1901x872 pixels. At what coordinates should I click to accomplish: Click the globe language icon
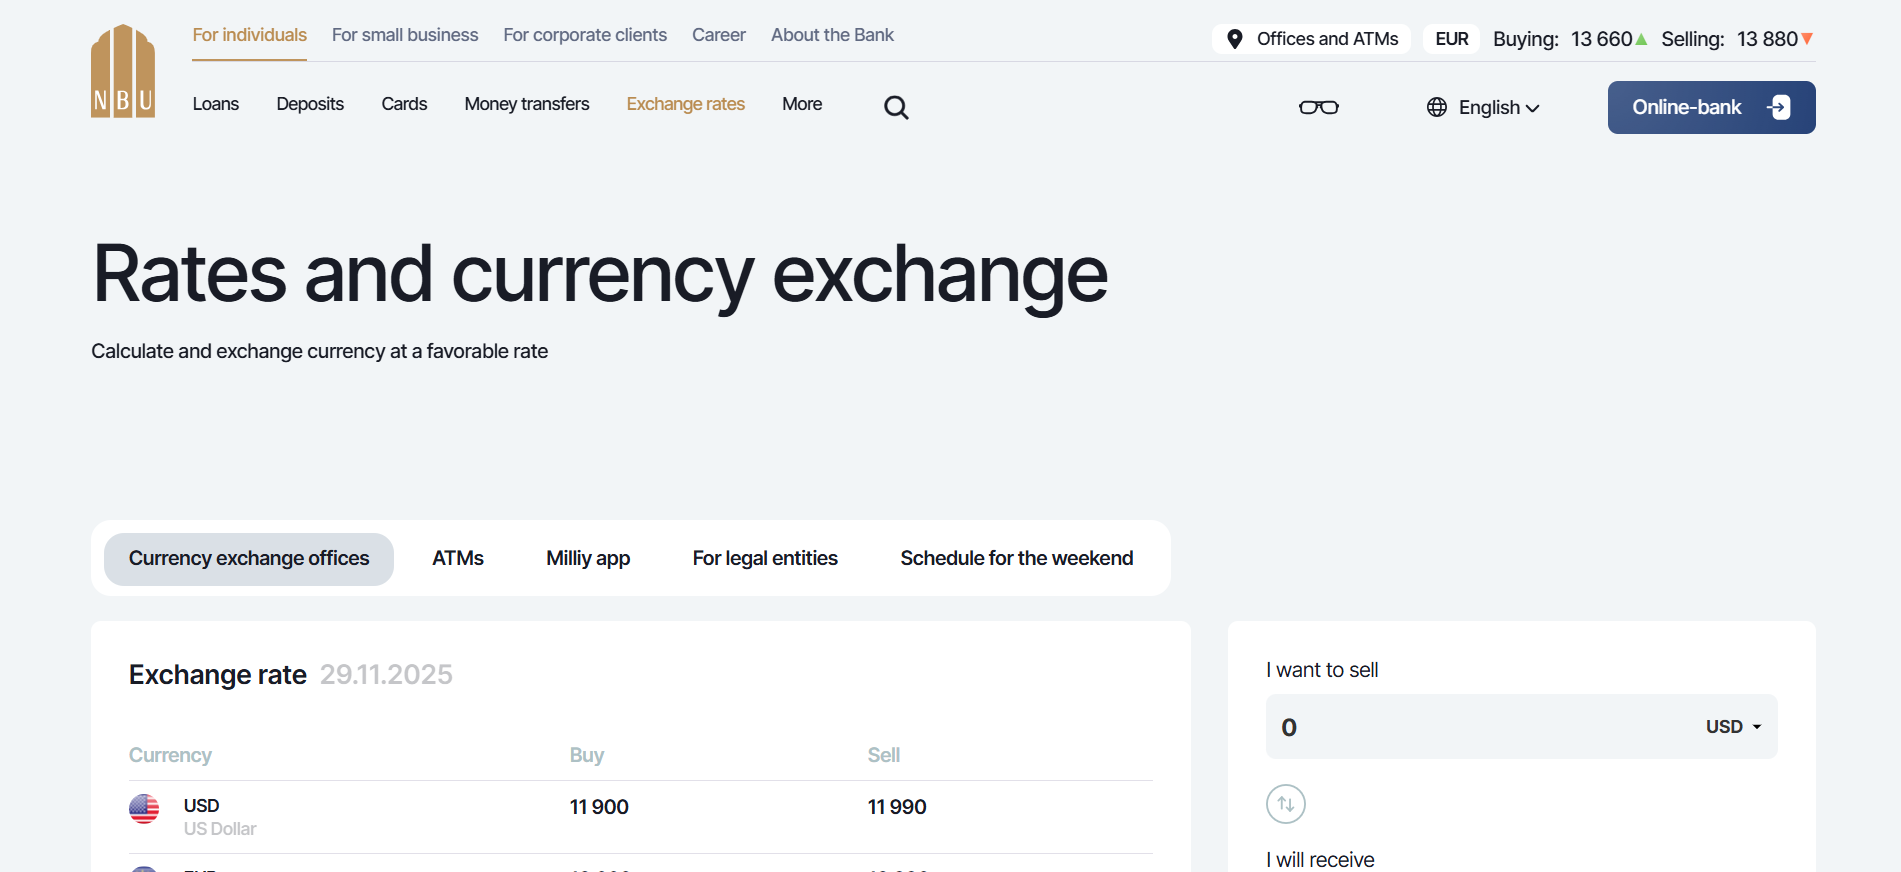click(x=1436, y=106)
